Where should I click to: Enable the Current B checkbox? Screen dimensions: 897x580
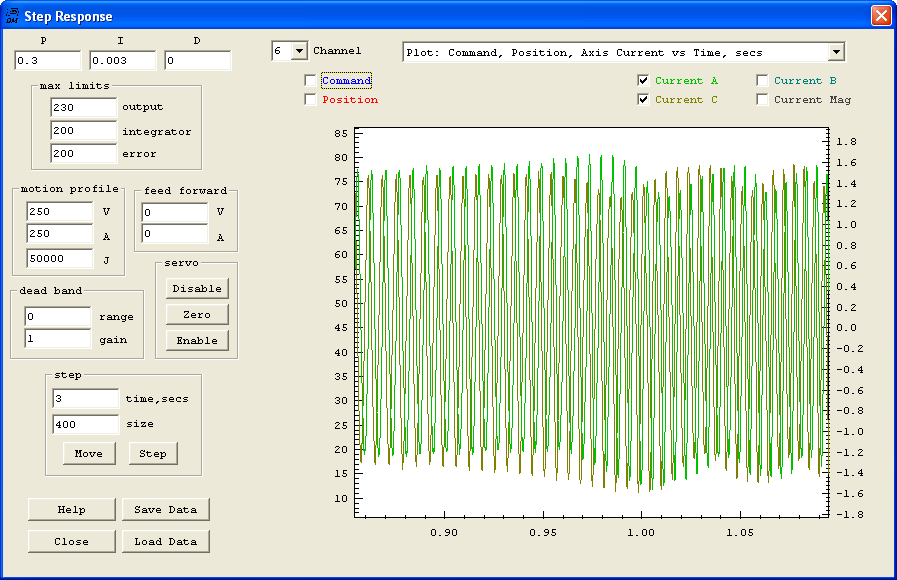[x=763, y=81]
